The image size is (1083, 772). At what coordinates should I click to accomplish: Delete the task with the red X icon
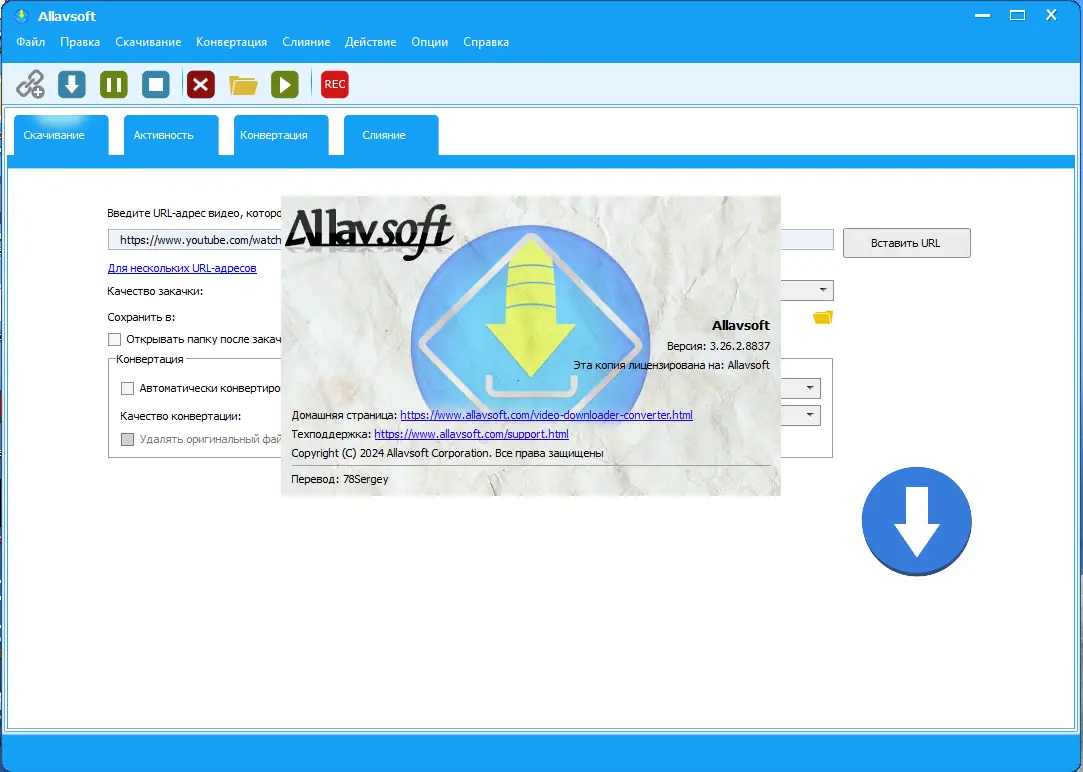coord(201,84)
